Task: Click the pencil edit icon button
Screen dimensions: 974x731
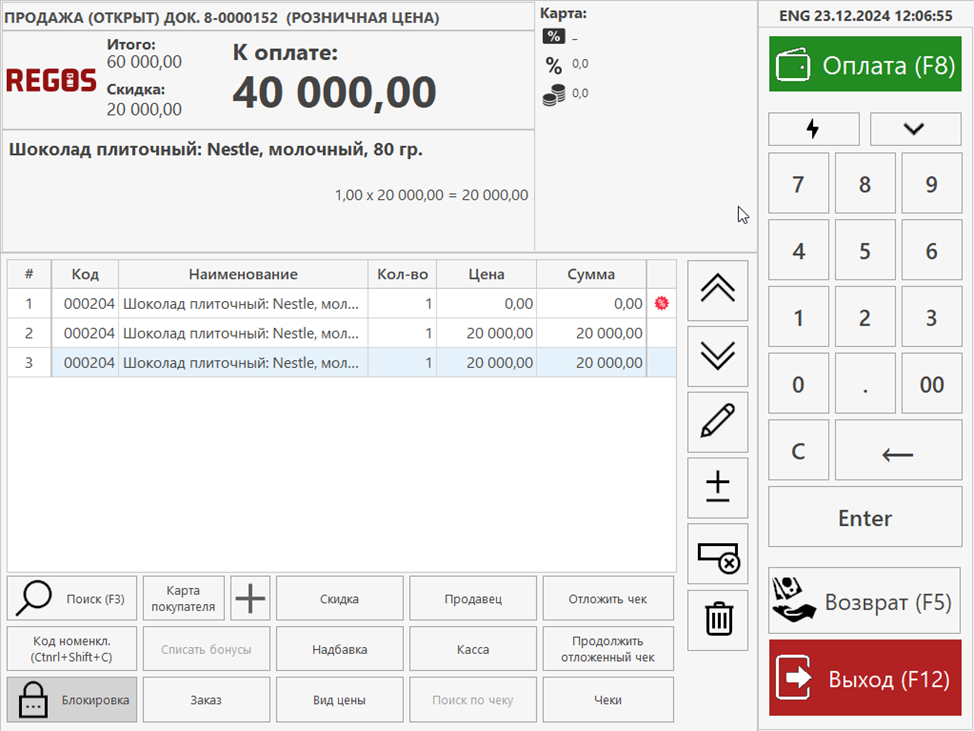Action: coord(718,422)
